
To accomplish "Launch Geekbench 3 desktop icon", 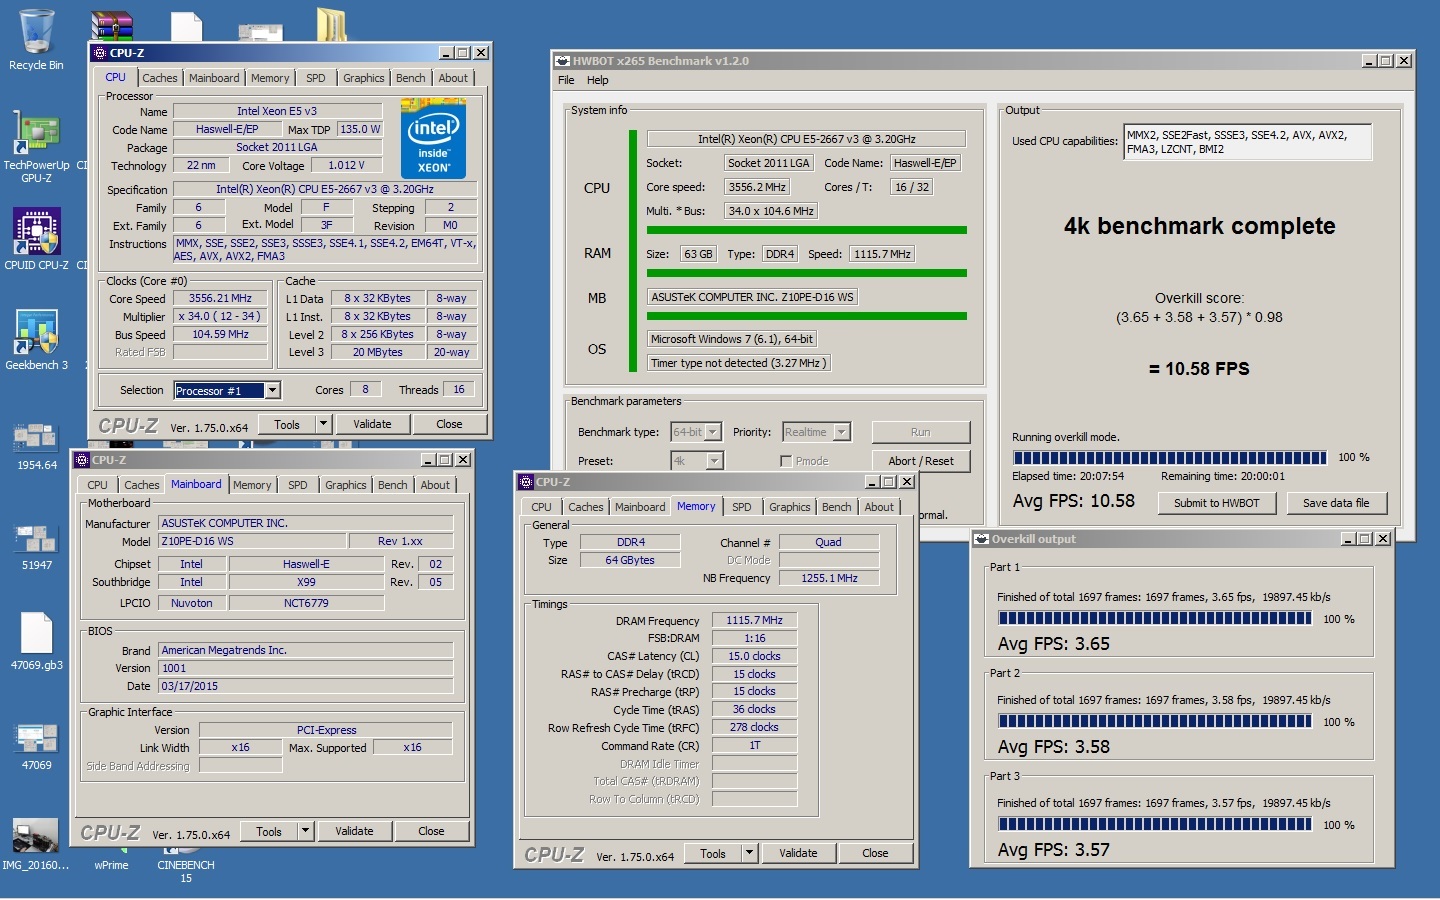I will coord(36,340).
